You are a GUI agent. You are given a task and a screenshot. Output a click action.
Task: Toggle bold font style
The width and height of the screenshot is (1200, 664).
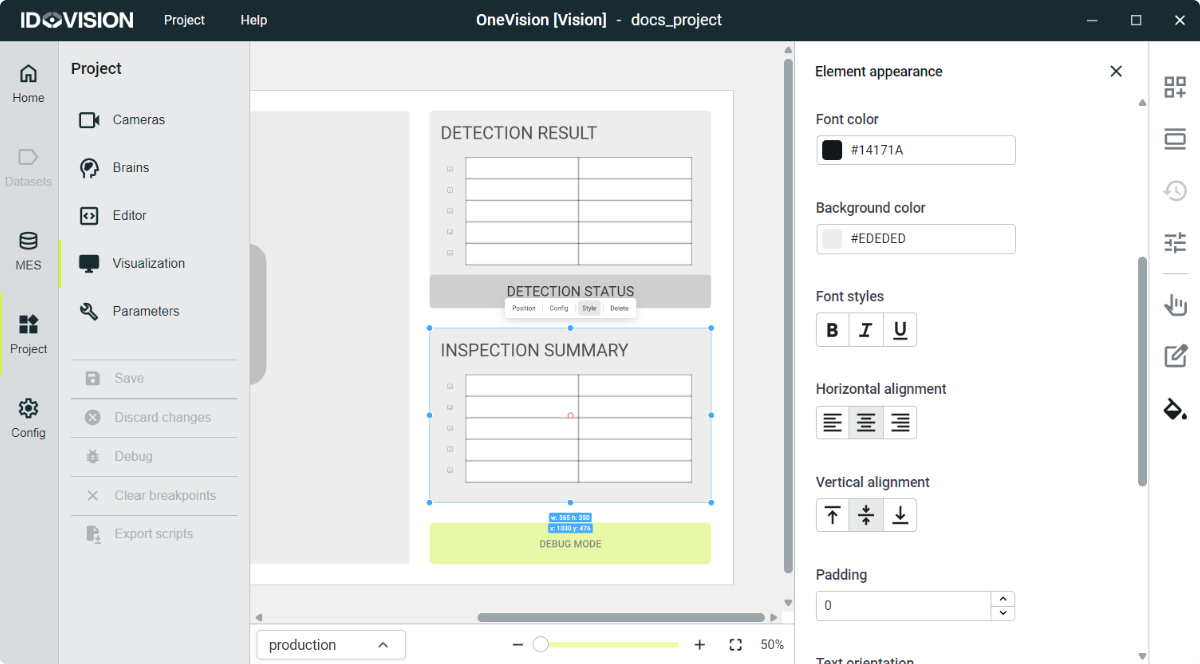point(832,330)
